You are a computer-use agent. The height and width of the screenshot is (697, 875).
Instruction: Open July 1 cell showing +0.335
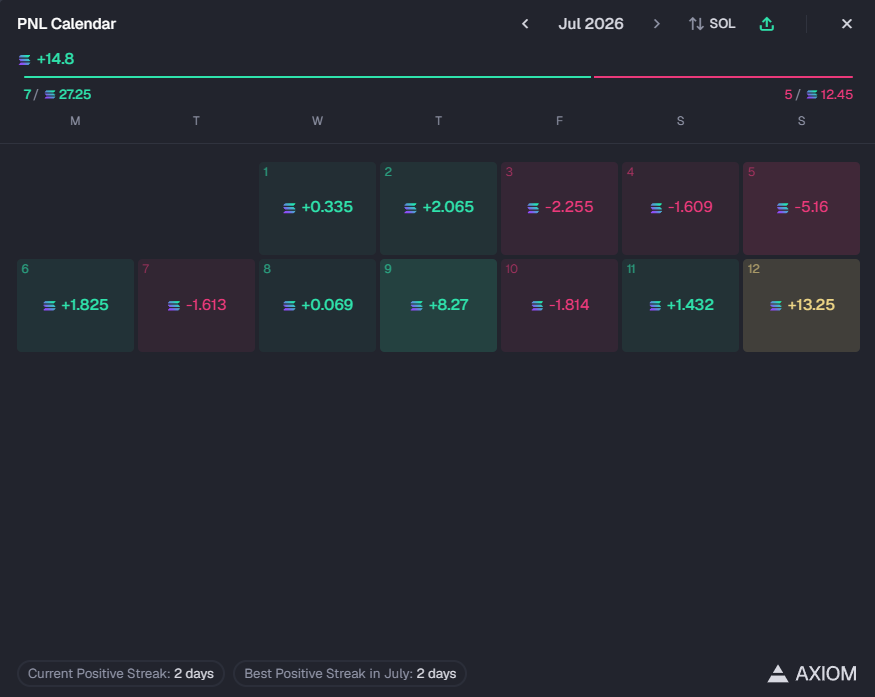(317, 208)
